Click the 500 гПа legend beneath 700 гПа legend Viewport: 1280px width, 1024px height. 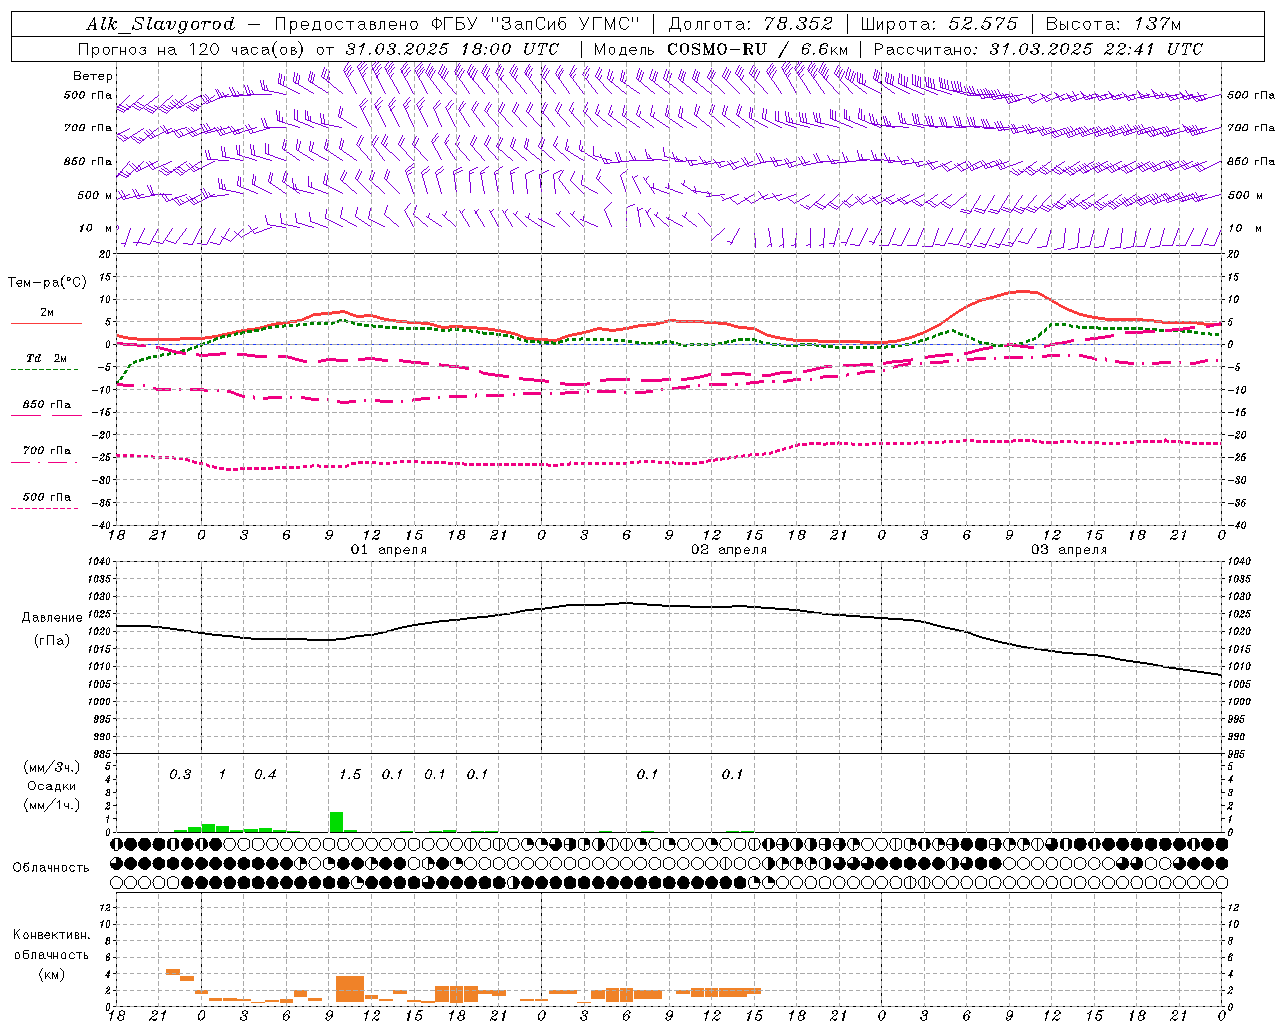(46, 497)
